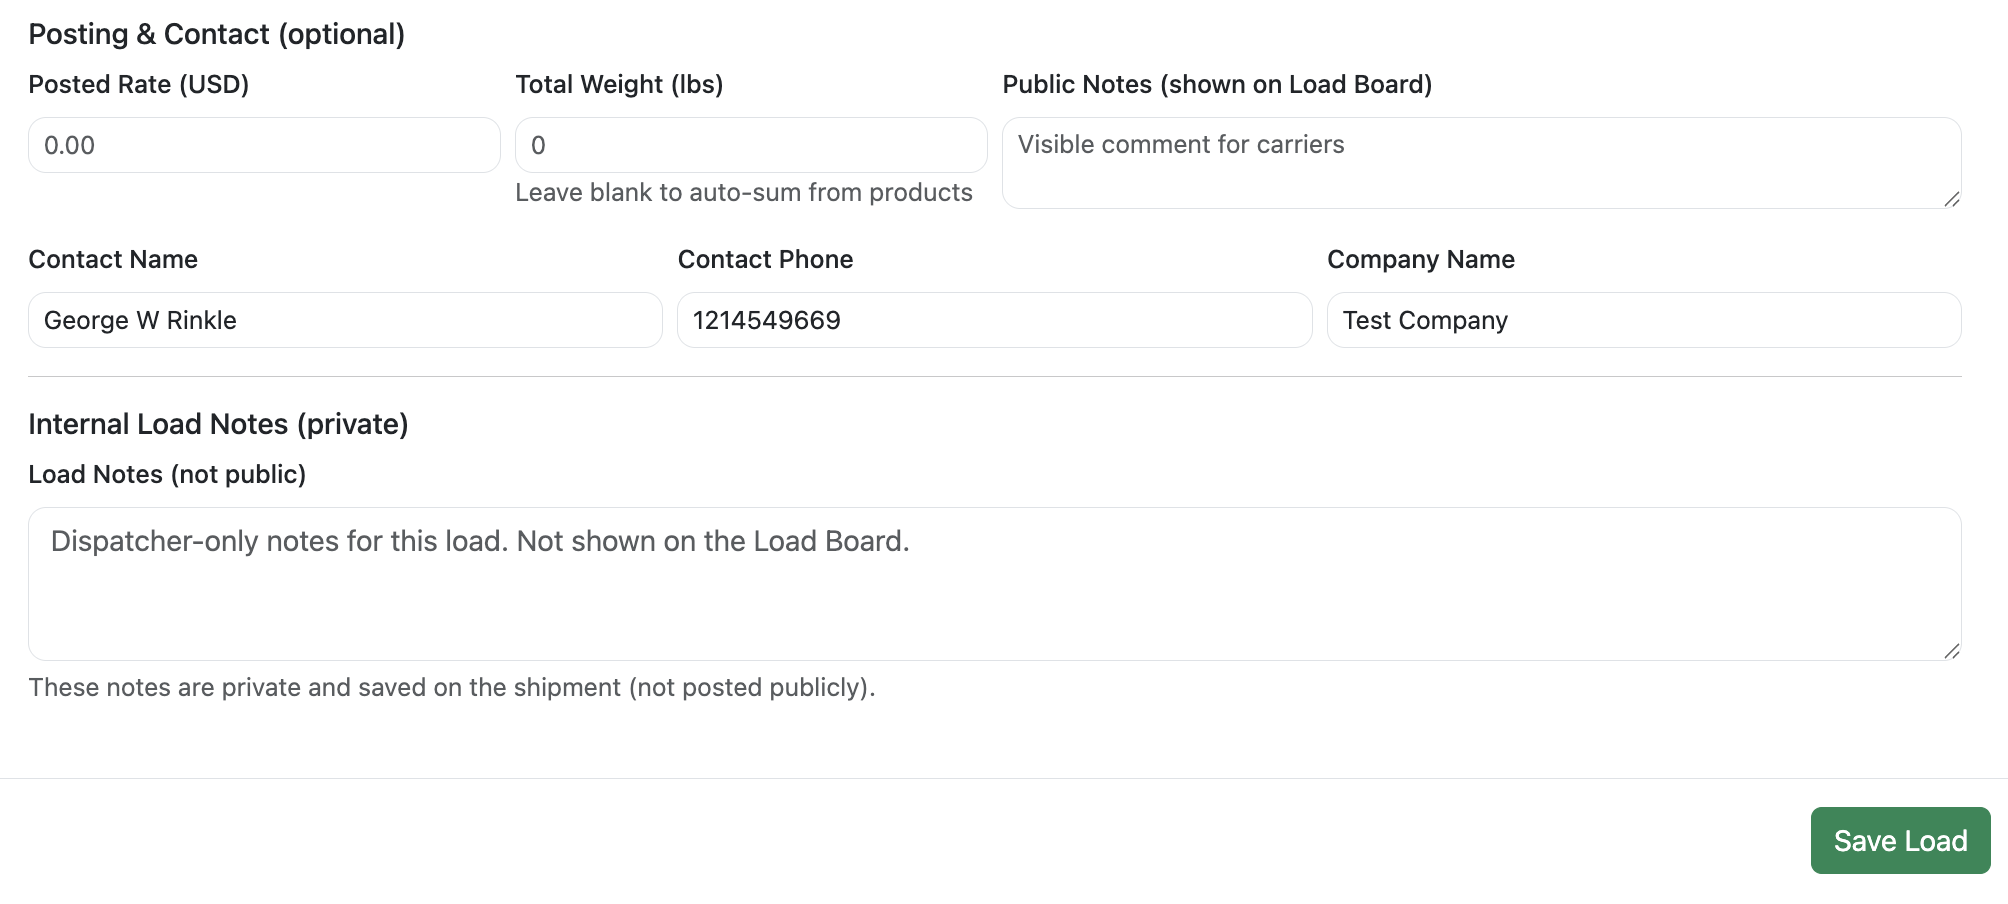Click the Contact Name field showing George W Rinkle
This screenshot has width=2008, height=904.
point(345,320)
